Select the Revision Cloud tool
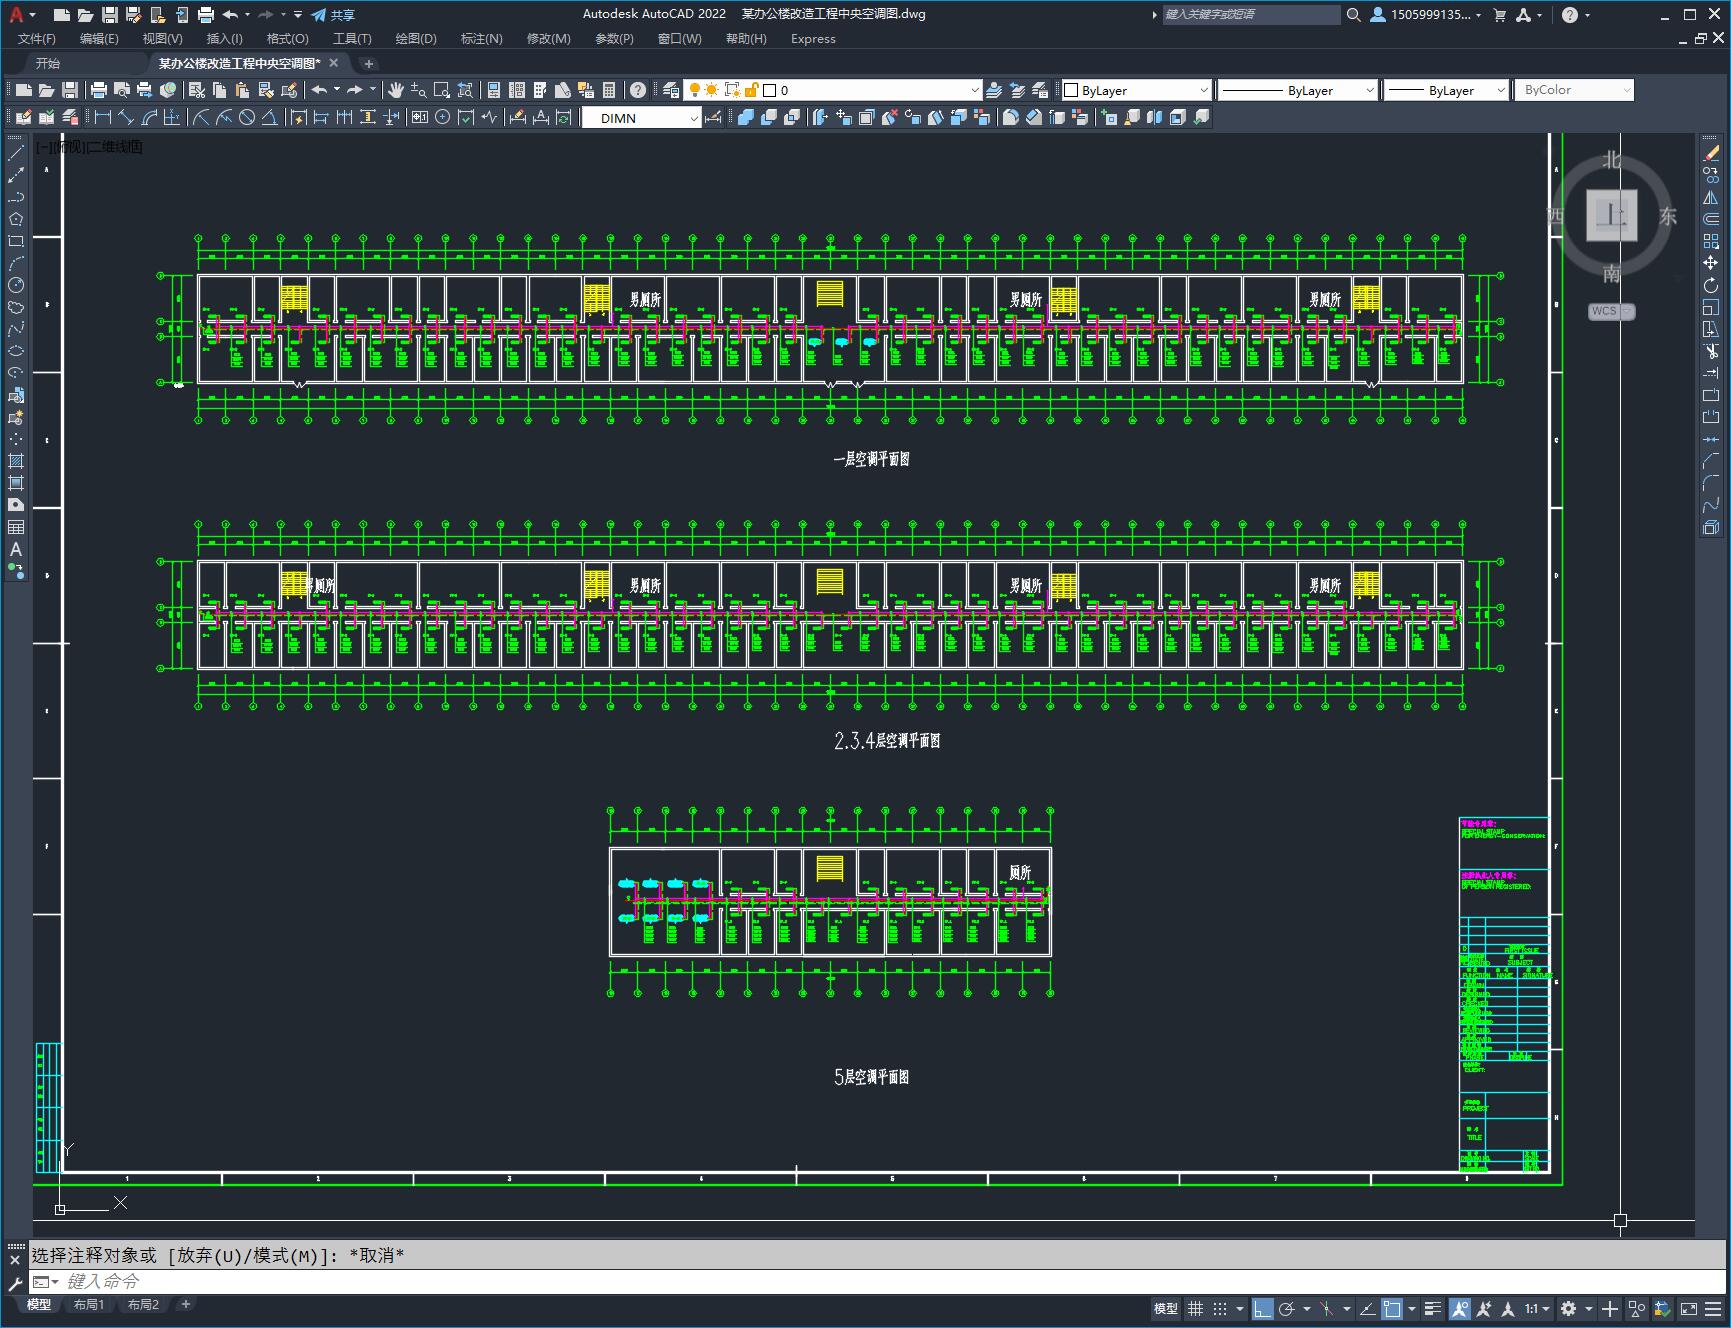The image size is (1731, 1328). coord(16,307)
